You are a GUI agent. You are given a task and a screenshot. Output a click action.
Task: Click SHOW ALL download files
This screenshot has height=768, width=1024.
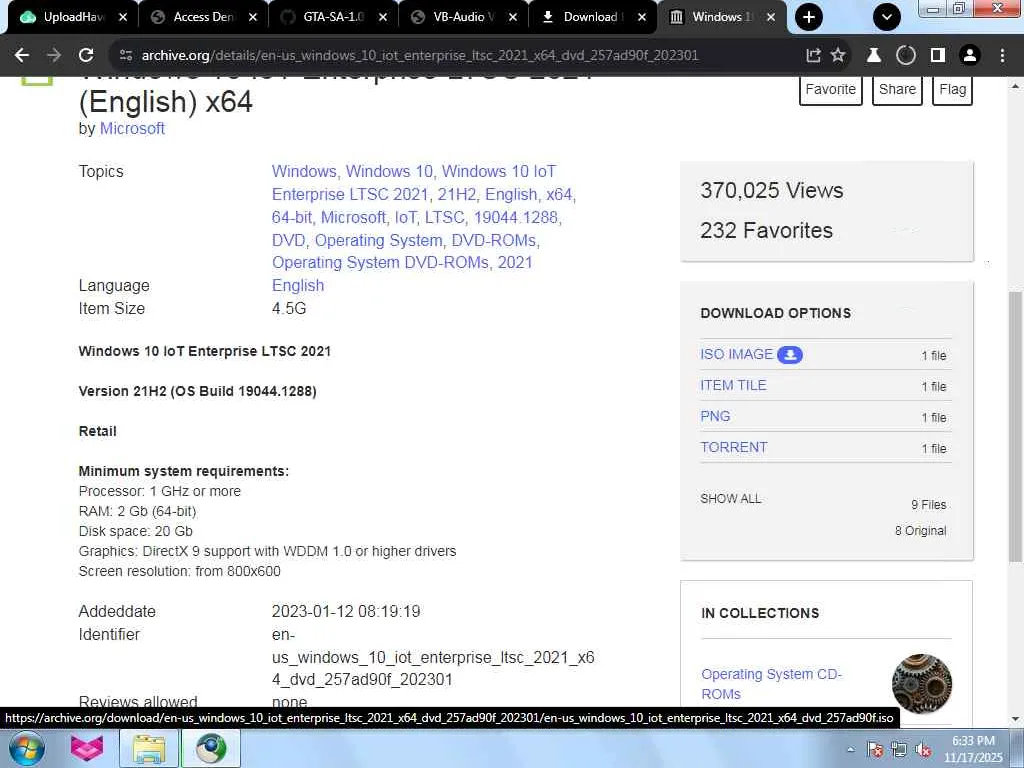pos(731,499)
